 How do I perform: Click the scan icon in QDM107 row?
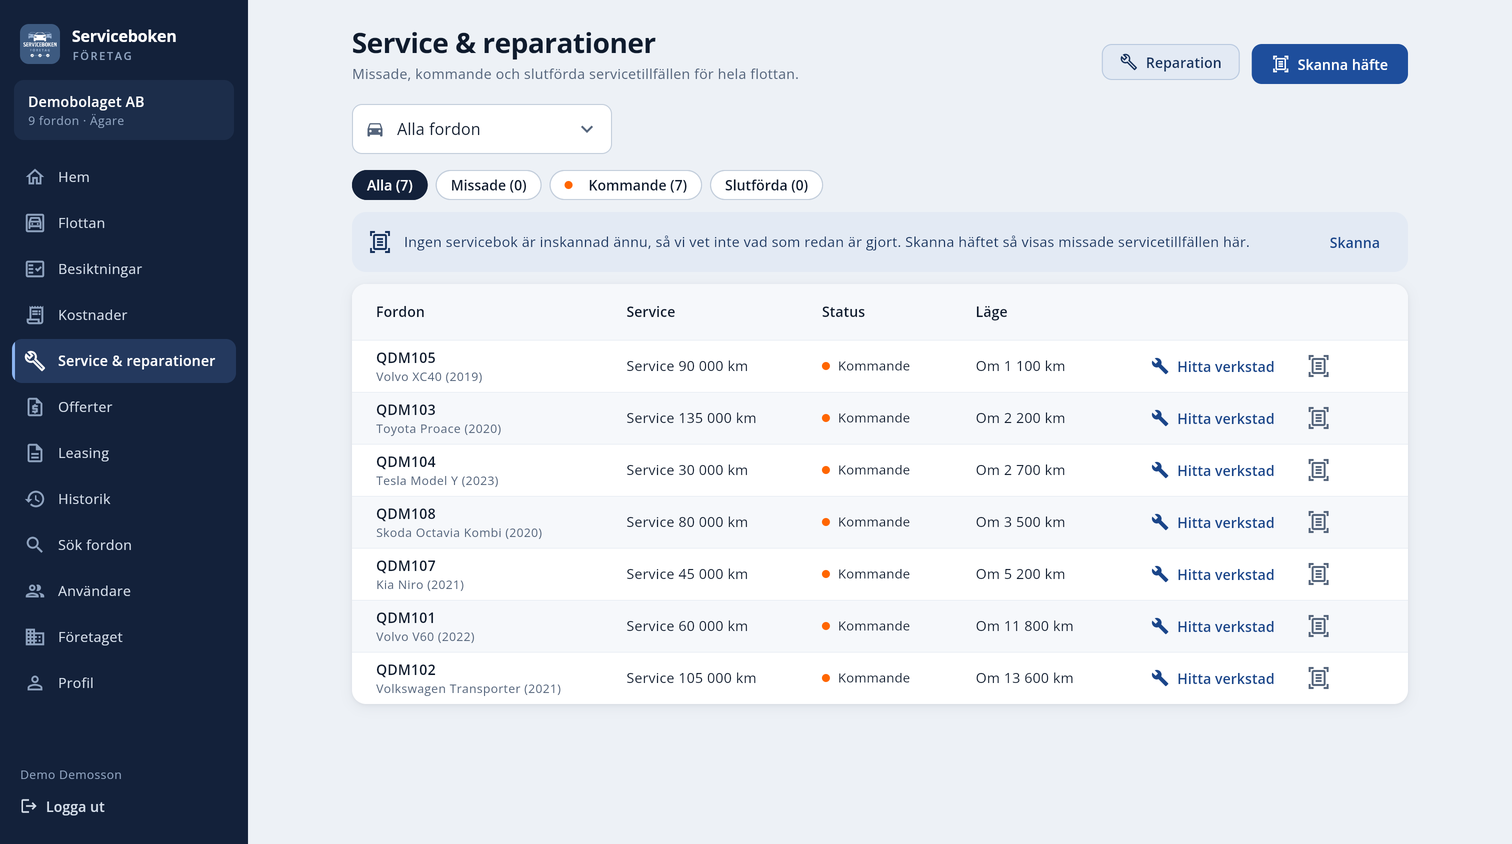[x=1318, y=574]
